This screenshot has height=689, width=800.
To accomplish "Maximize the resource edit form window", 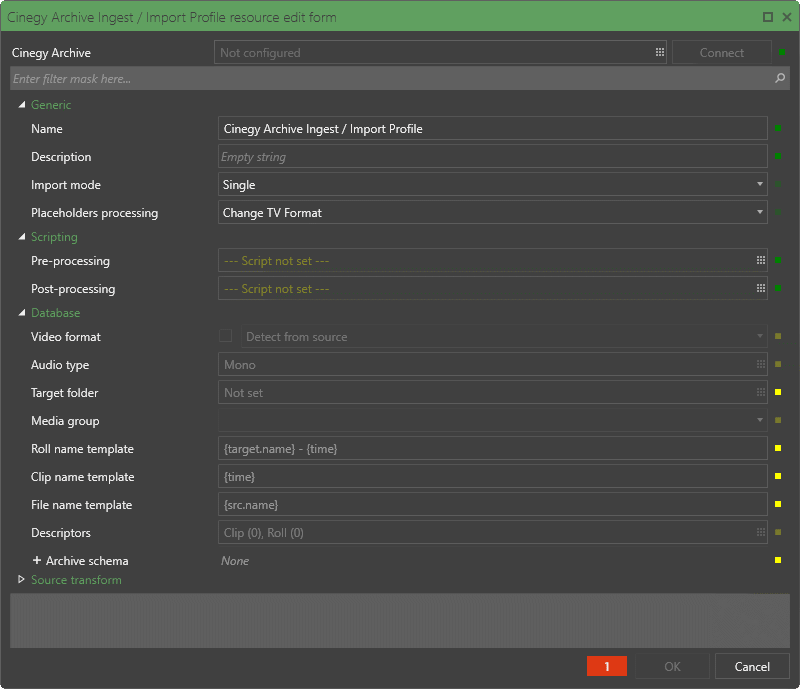I will [768, 17].
